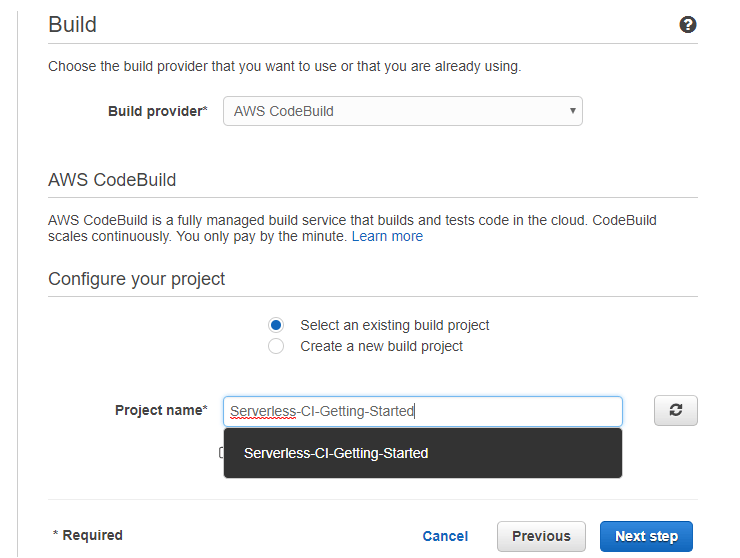Refresh the project name list
This screenshot has width=740, height=558.
pos(676,411)
